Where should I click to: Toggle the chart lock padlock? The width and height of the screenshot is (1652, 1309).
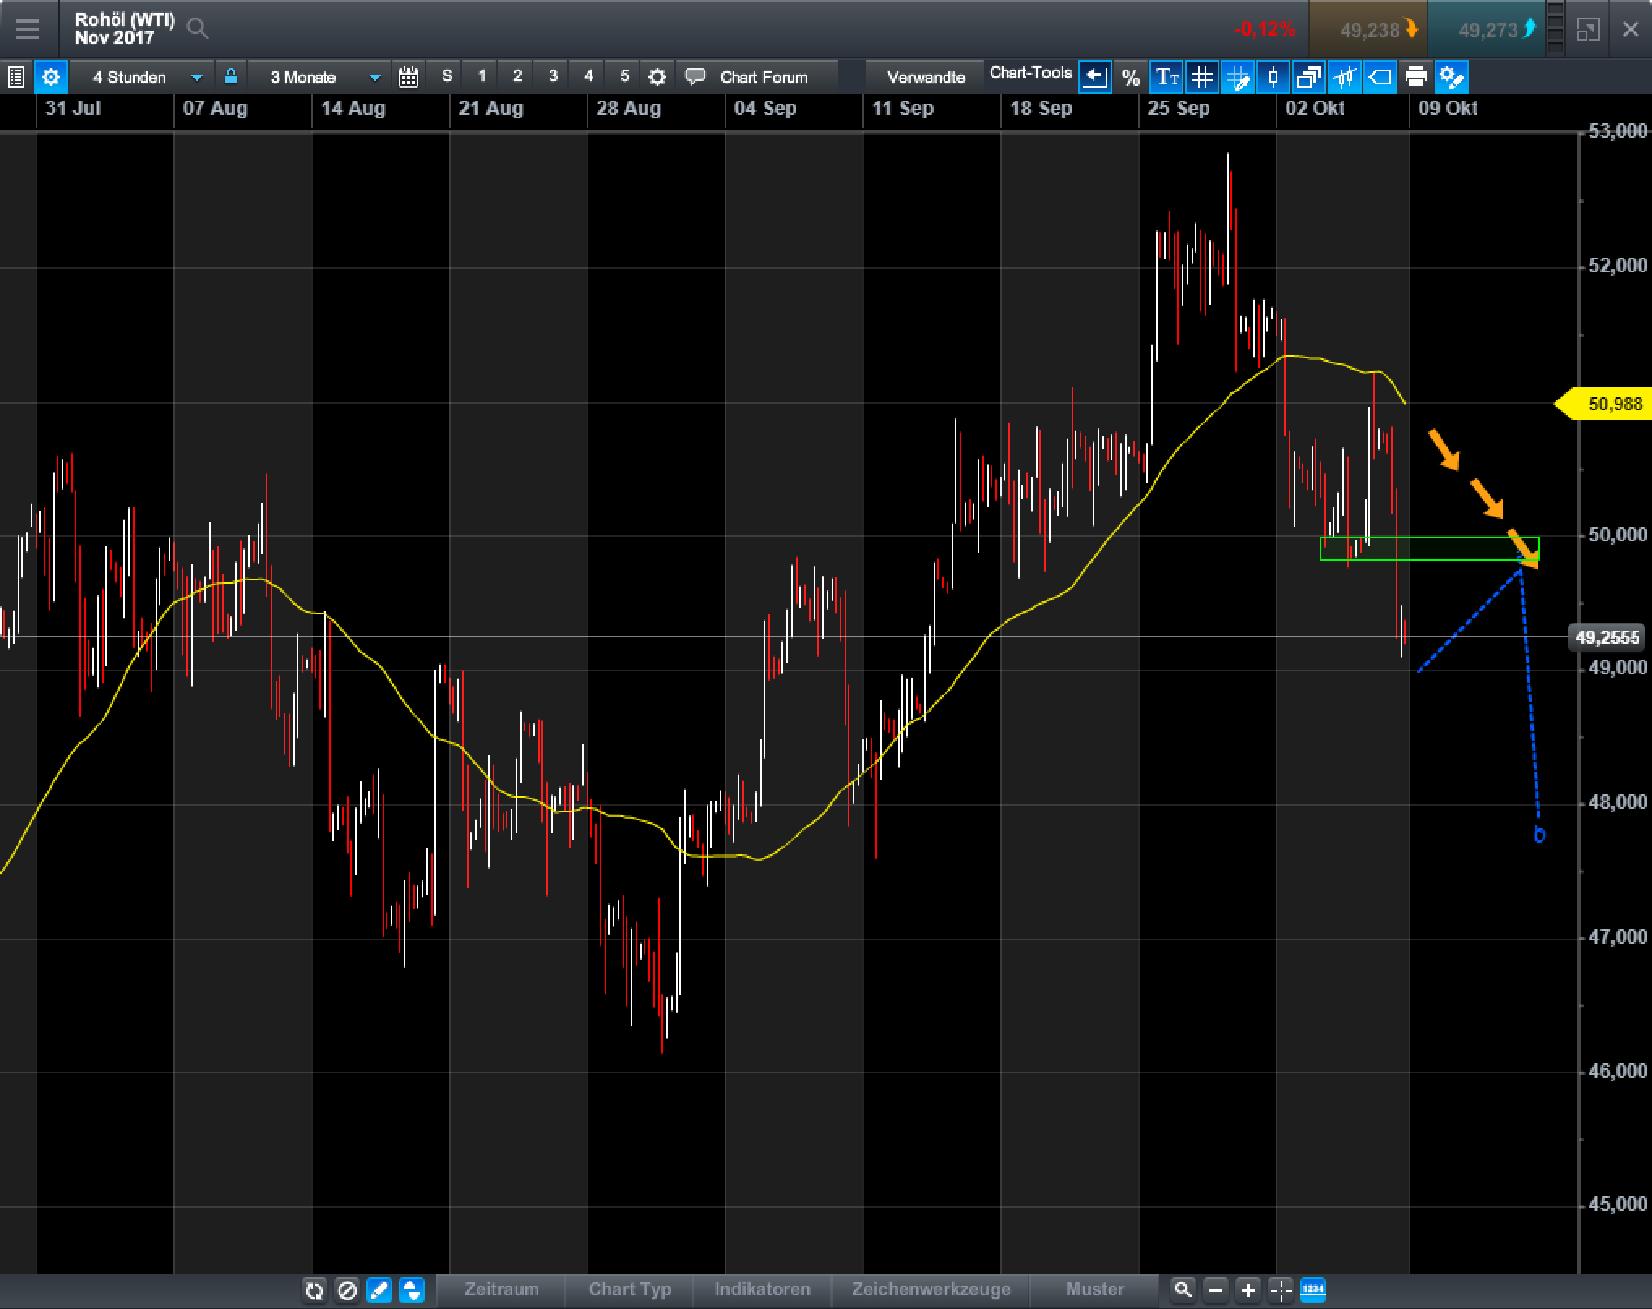[x=229, y=76]
